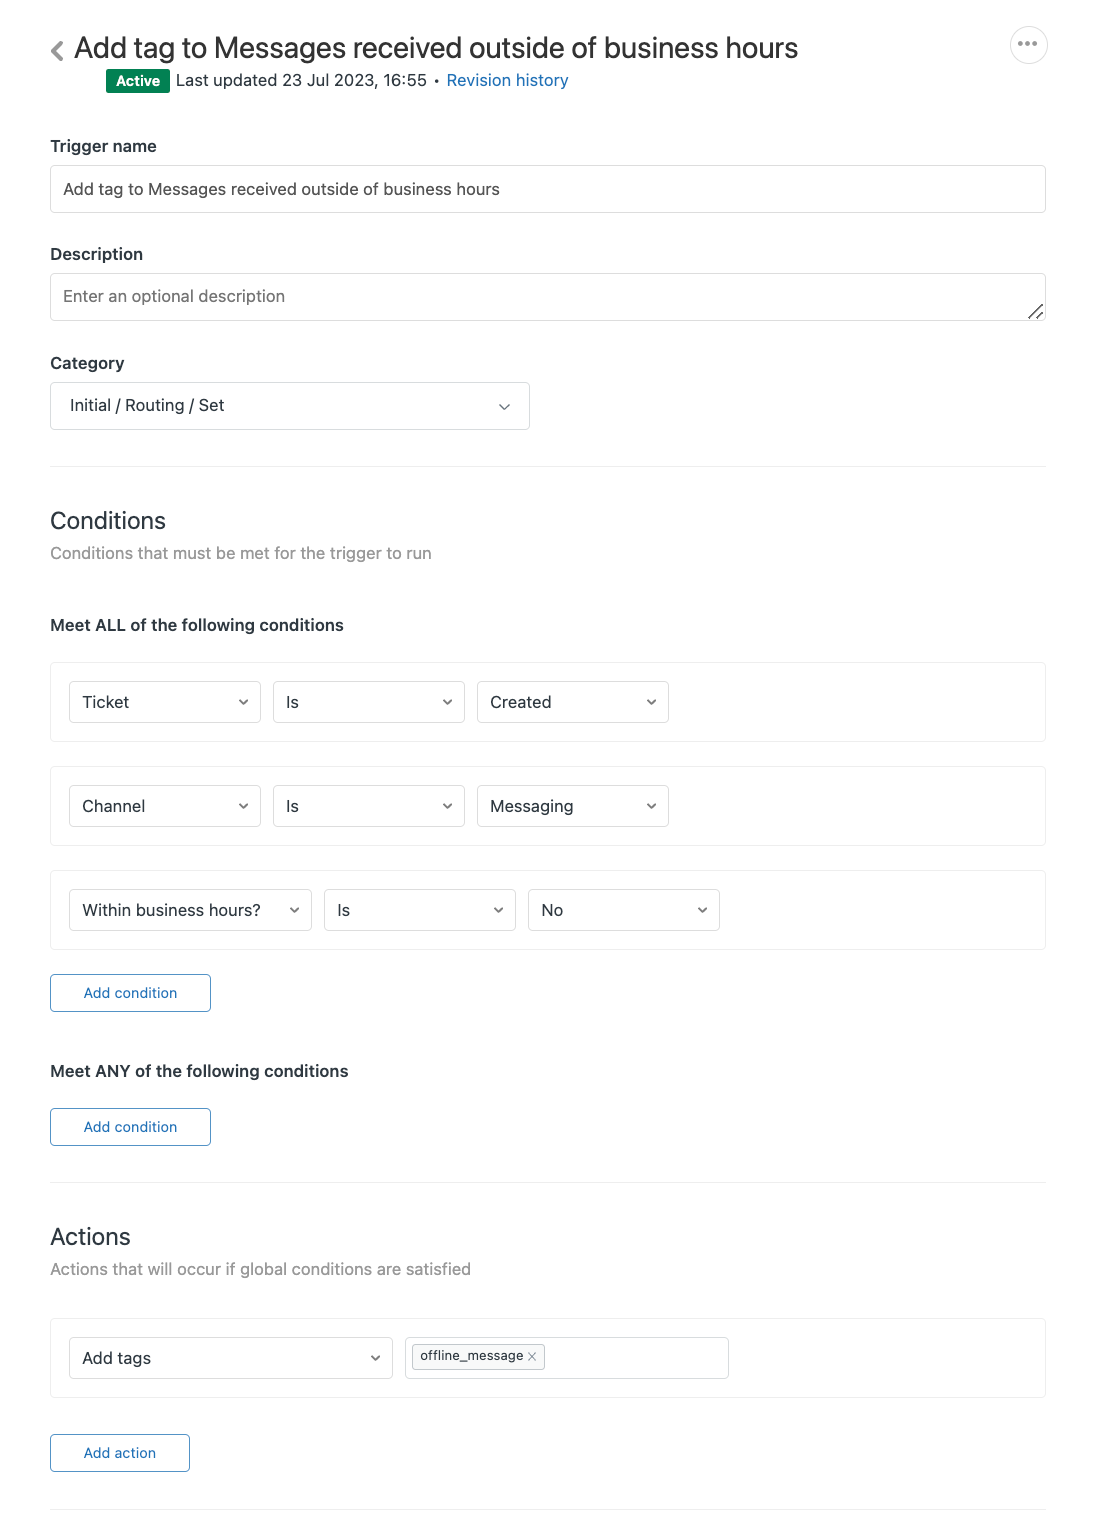Click the description field corner handle
This screenshot has width=1114, height=1520.
click(x=1036, y=312)
